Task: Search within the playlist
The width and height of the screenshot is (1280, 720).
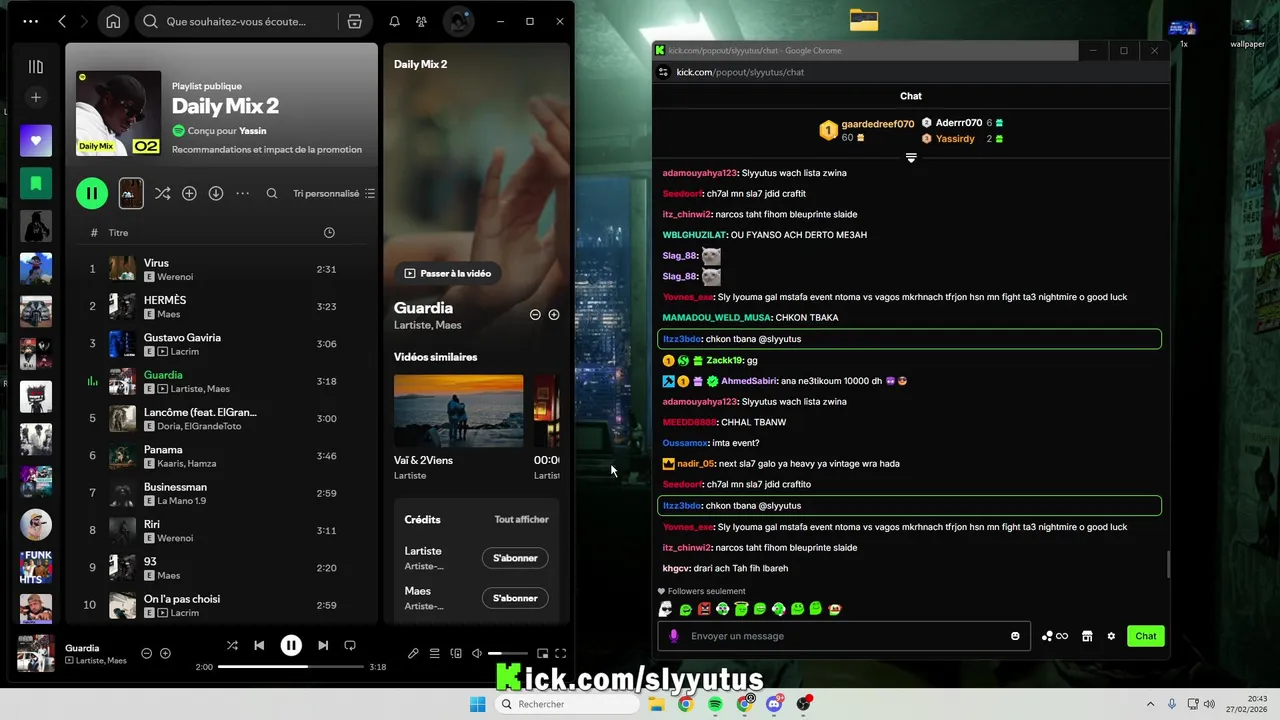Action: [x=272, y=193]
